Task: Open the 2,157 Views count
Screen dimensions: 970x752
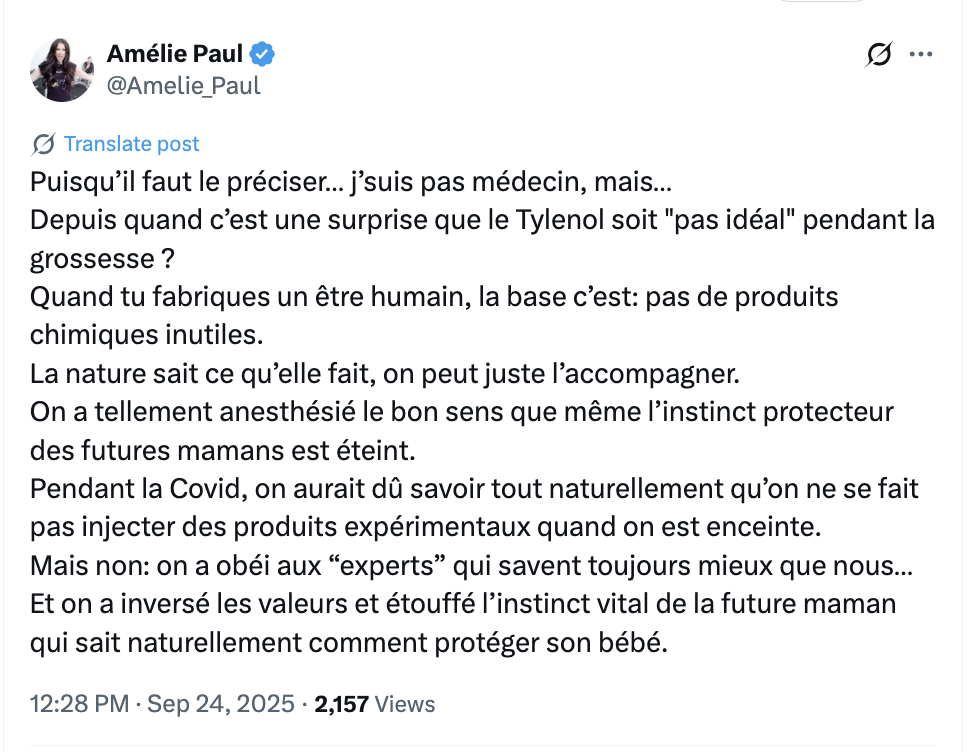Action: [x=375, y=704]
